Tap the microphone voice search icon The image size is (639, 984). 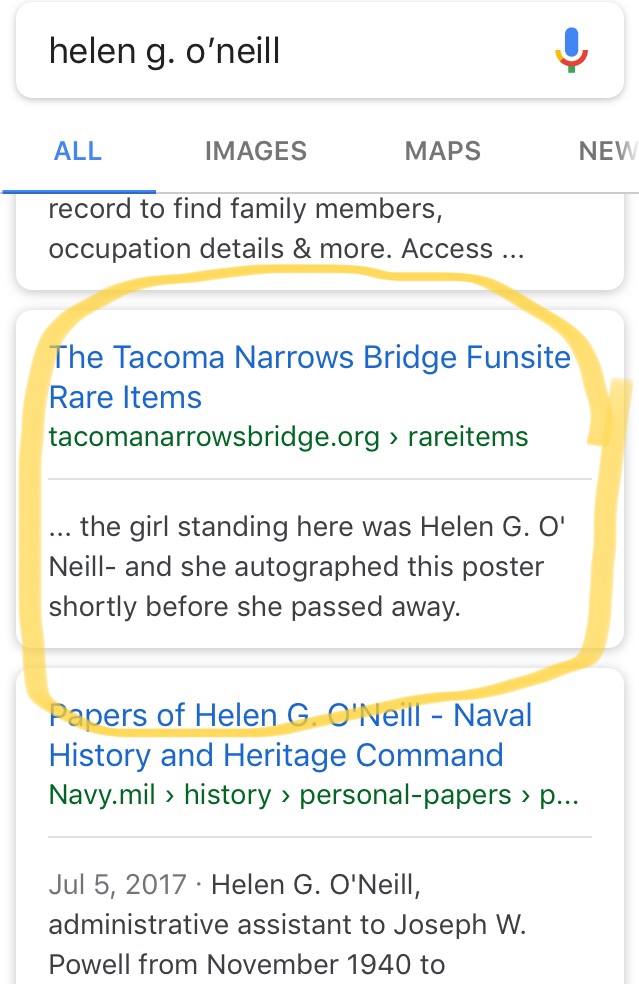coord(571,50)
